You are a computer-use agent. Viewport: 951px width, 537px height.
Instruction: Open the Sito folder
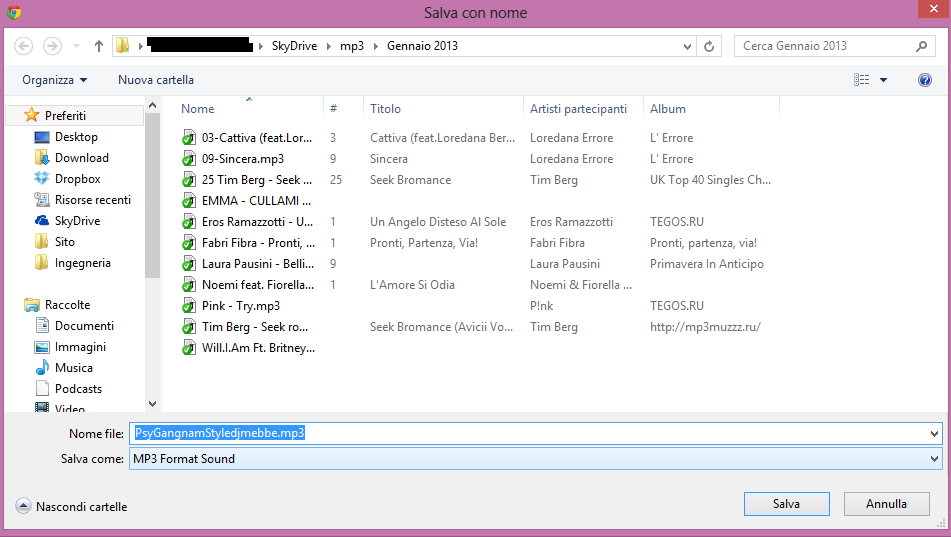64,241
